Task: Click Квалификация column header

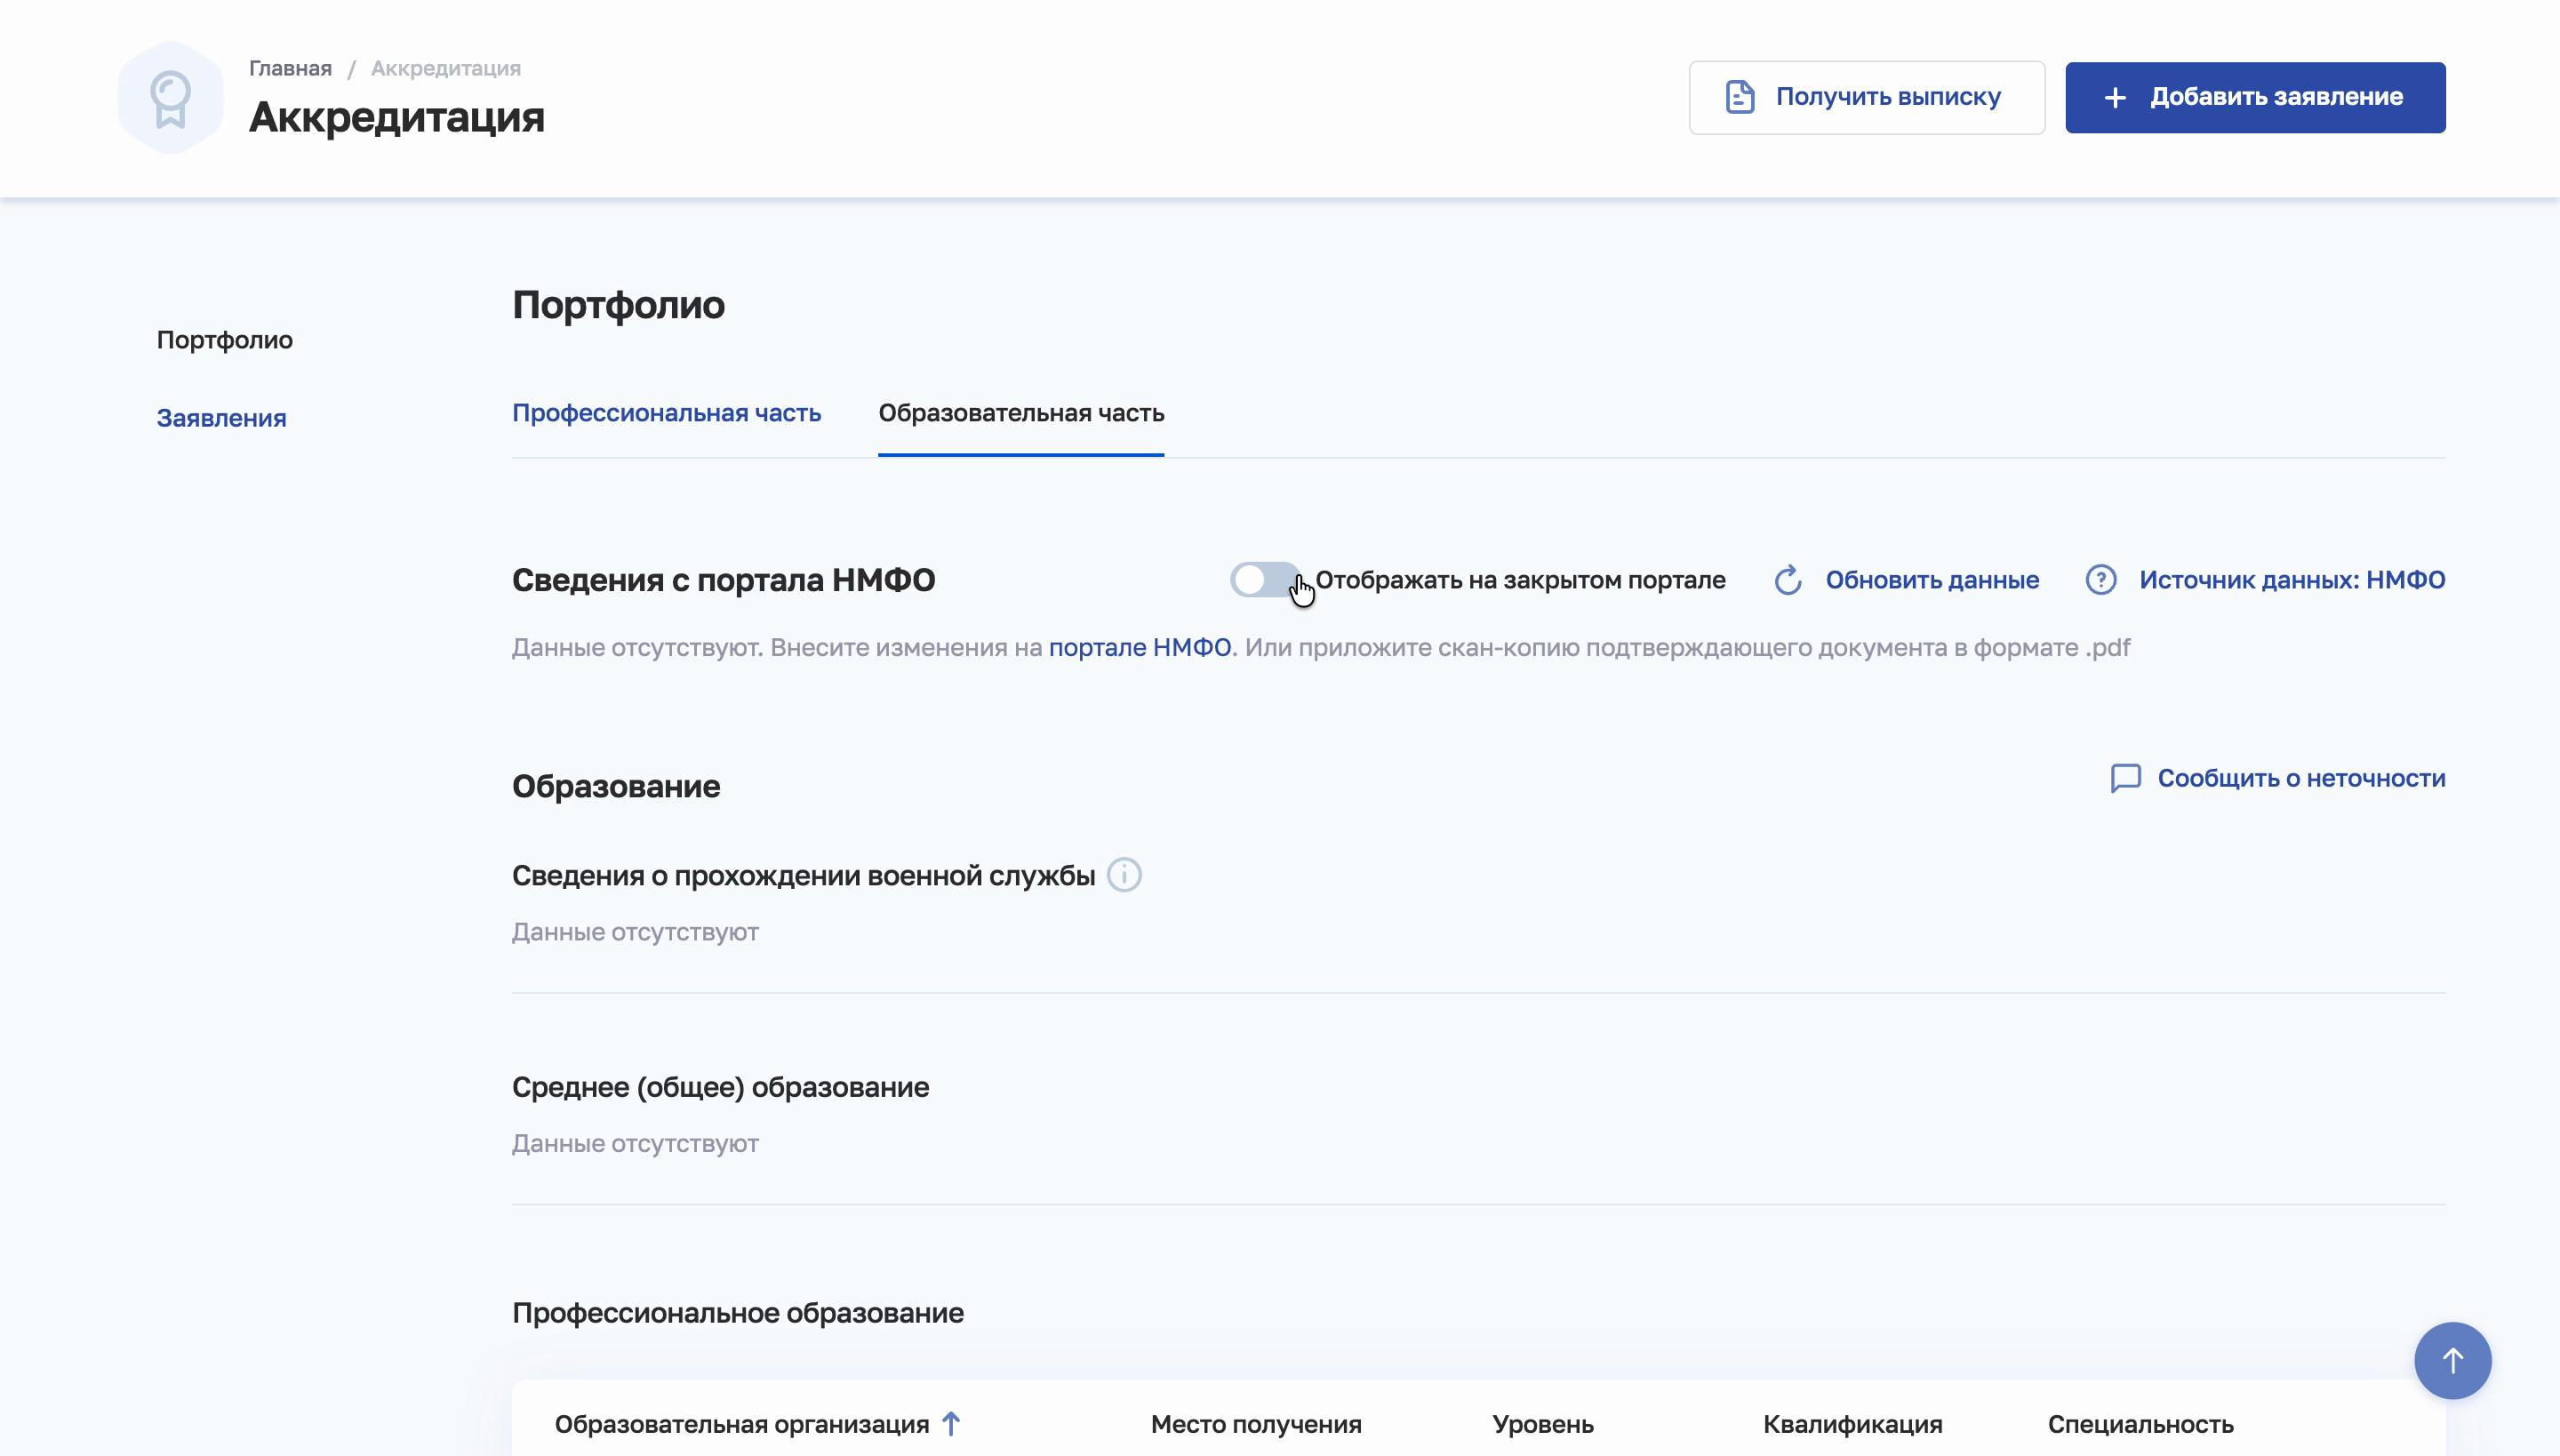Action: tap(1852, 1424)
